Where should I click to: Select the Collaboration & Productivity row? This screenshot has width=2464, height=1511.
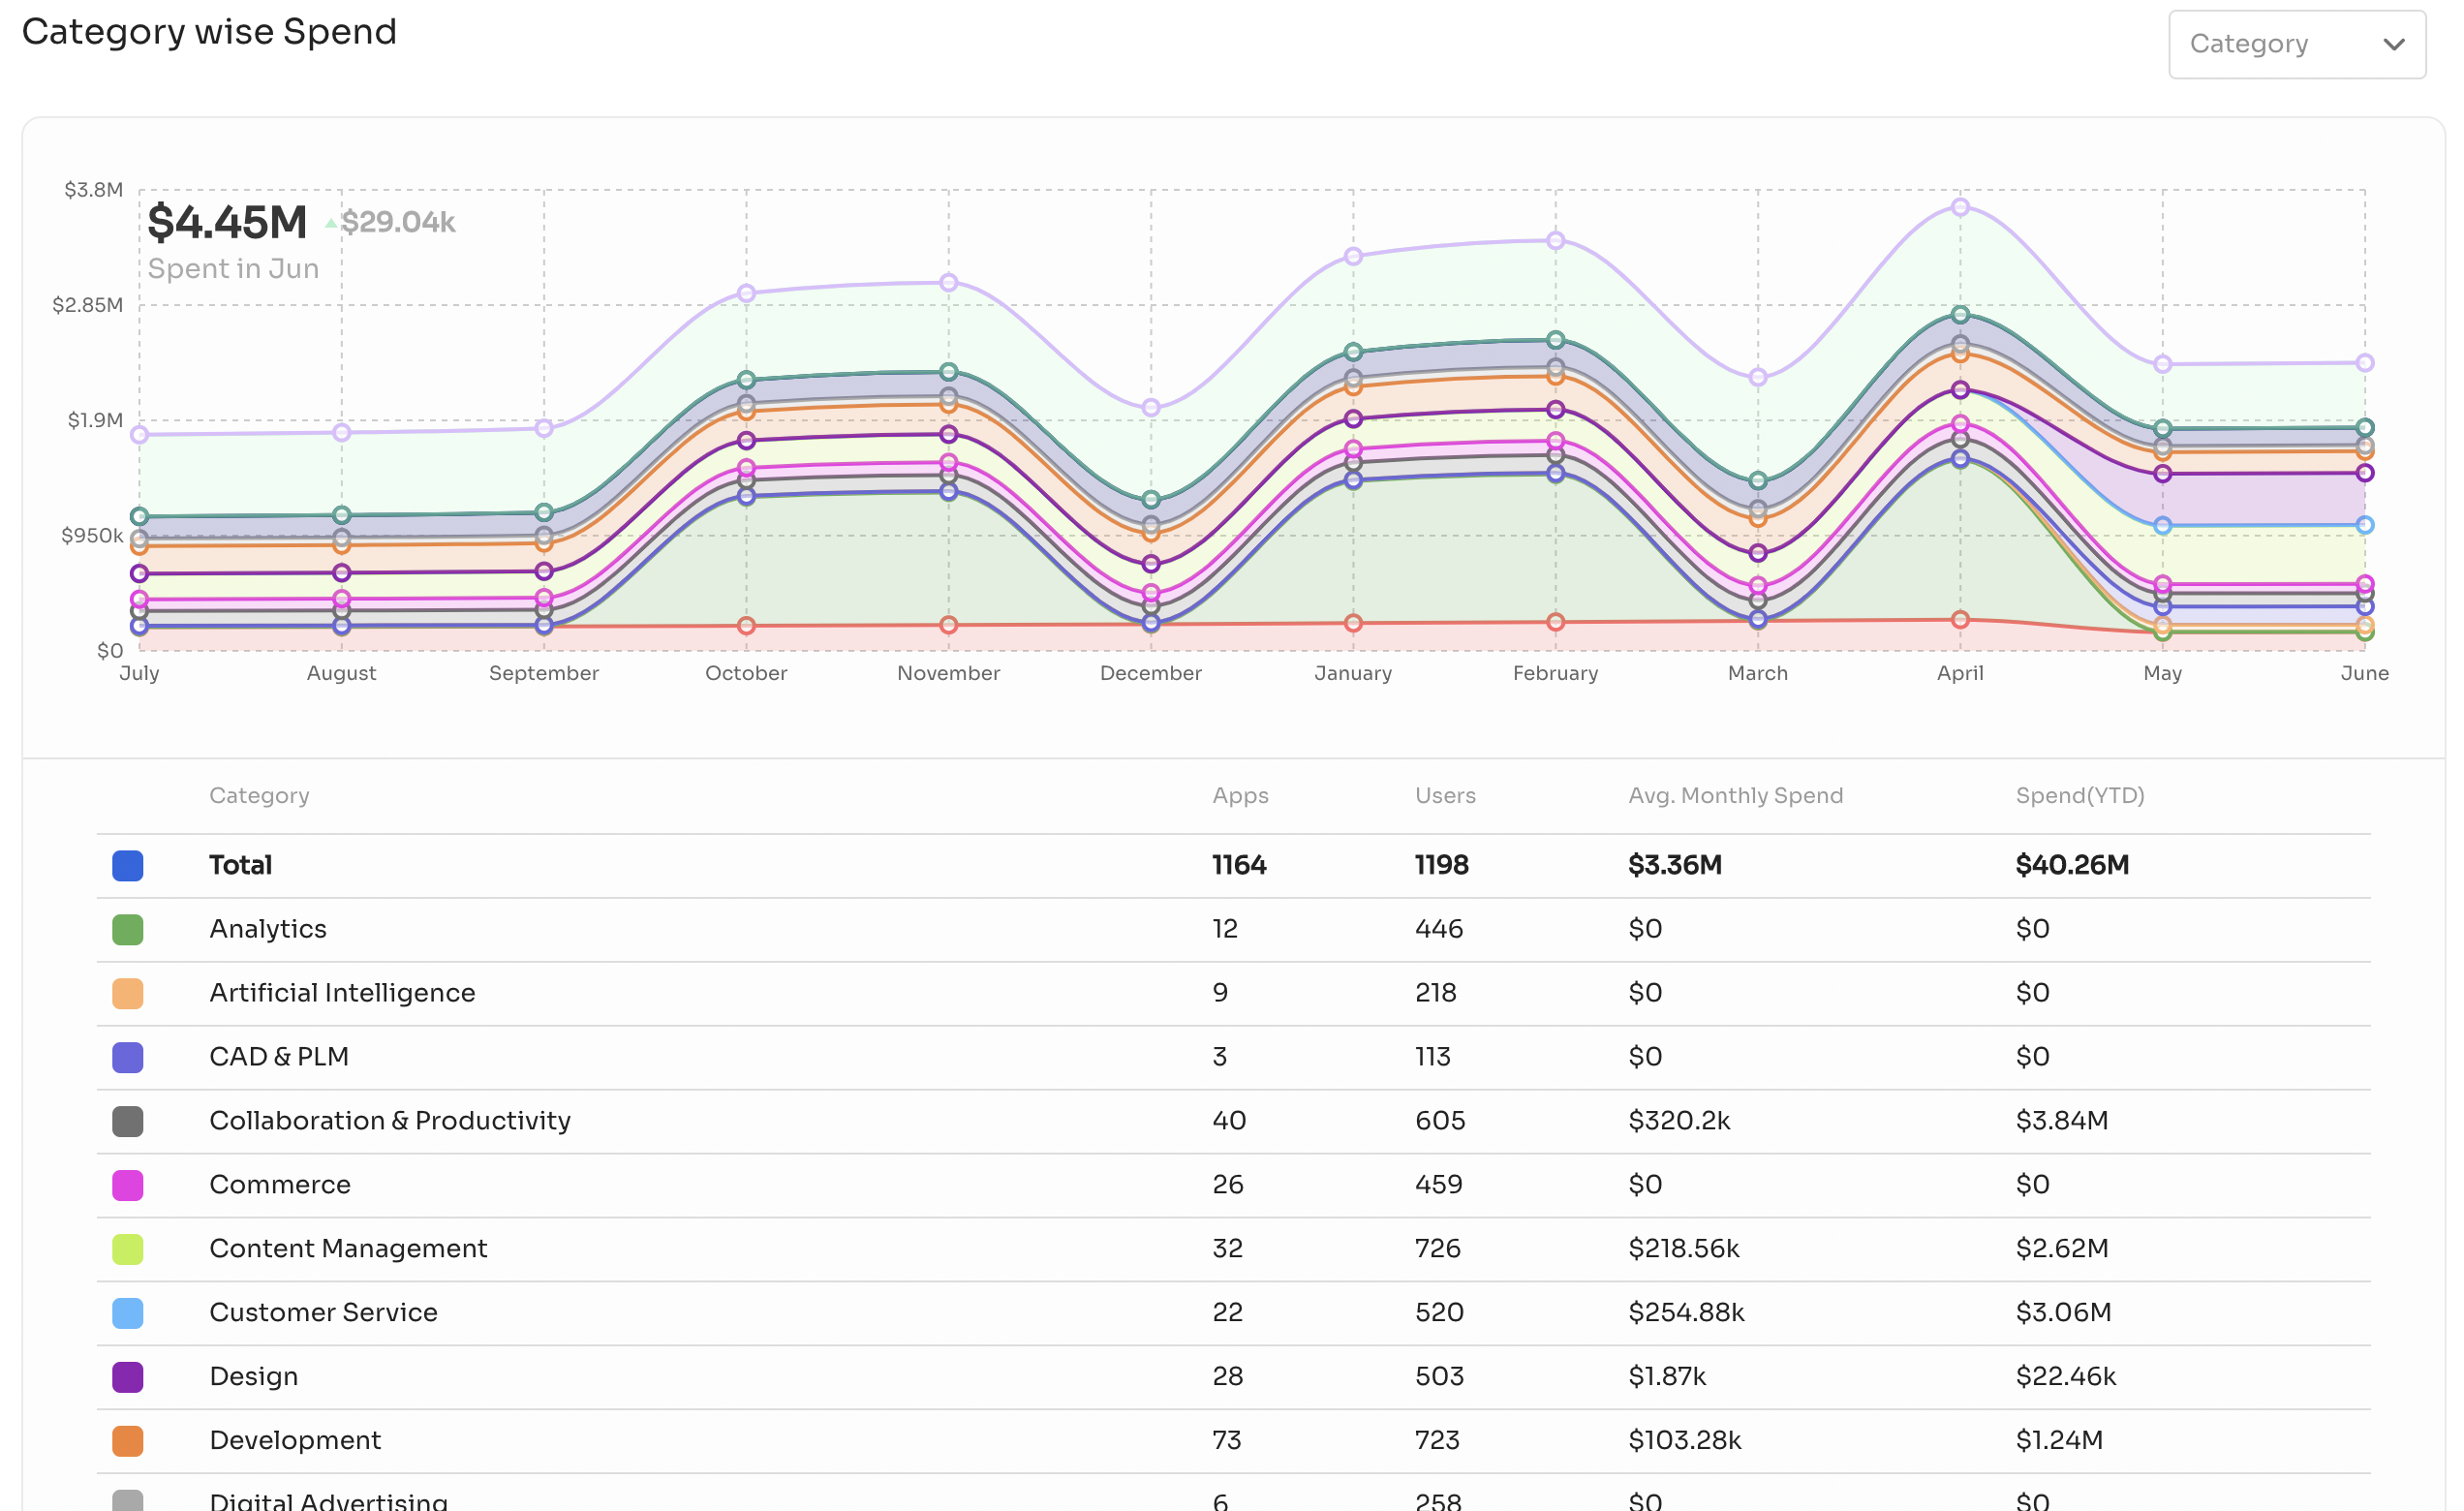coord(1233,1122)
